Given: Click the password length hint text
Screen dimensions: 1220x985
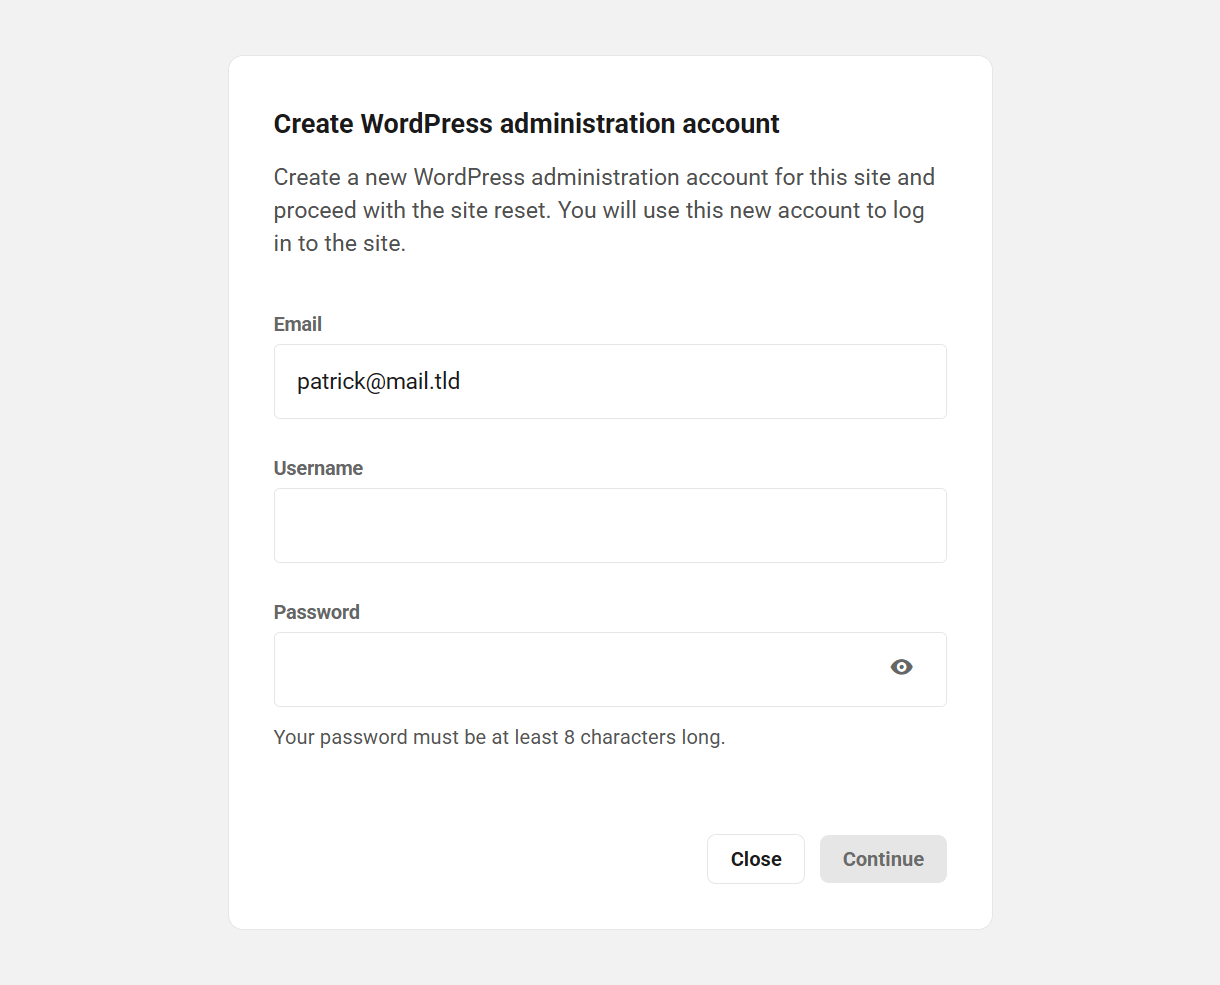Looking at the screenshot, I should pyautogui.click(x=499, y=737).
